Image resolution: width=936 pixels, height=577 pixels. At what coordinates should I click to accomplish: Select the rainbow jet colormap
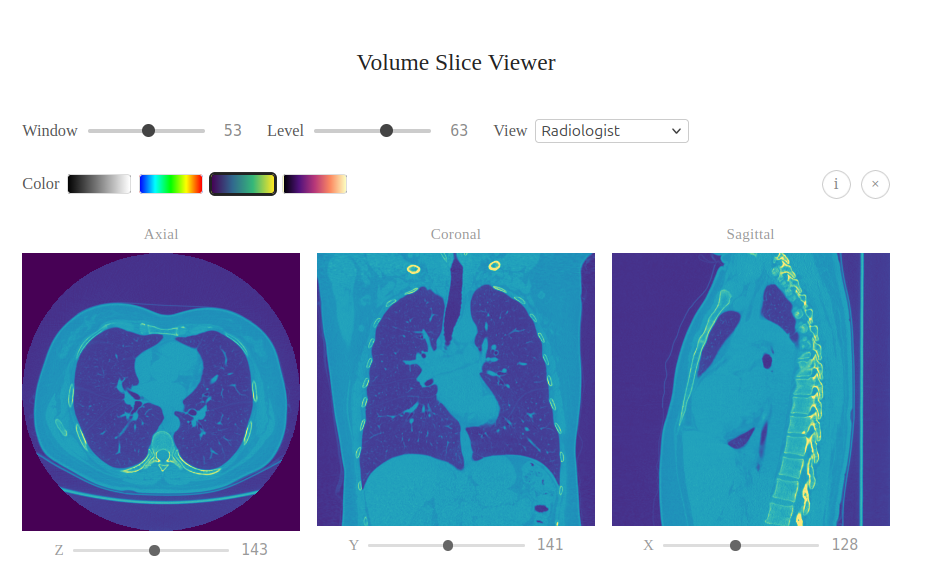[170, 183]
